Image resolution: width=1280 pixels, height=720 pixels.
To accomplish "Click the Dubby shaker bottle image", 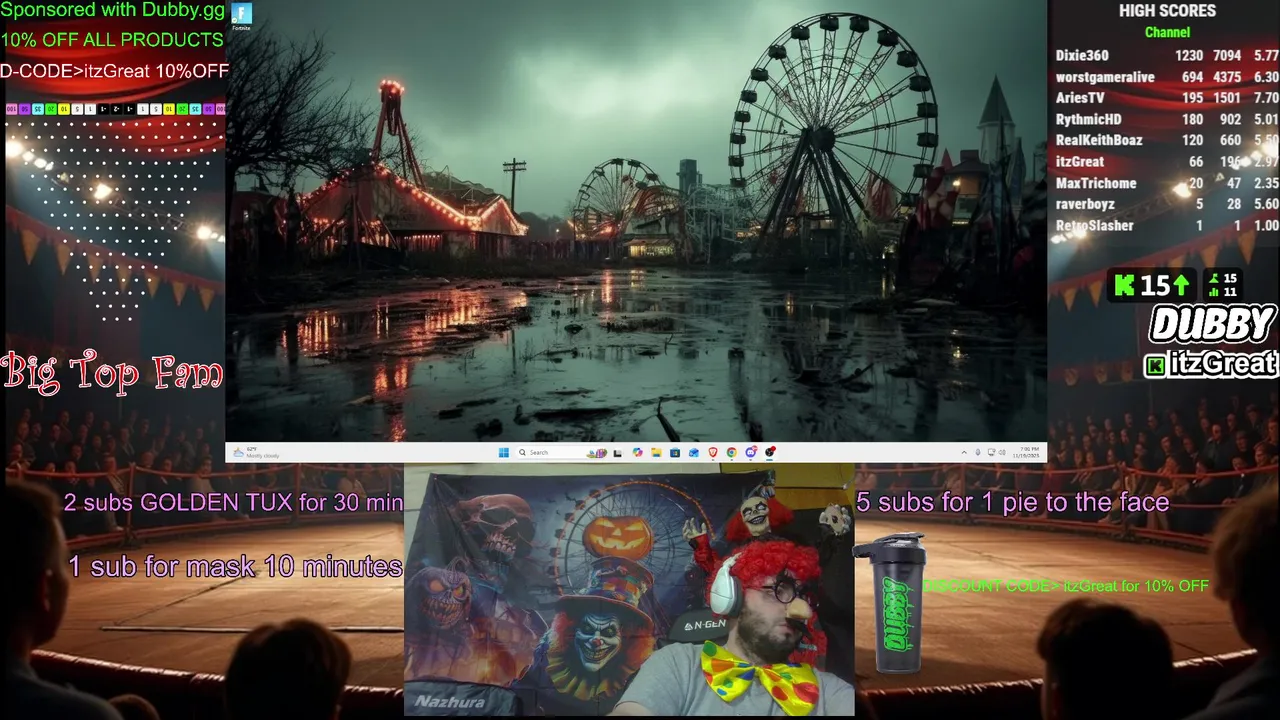I will click(891, 603).
